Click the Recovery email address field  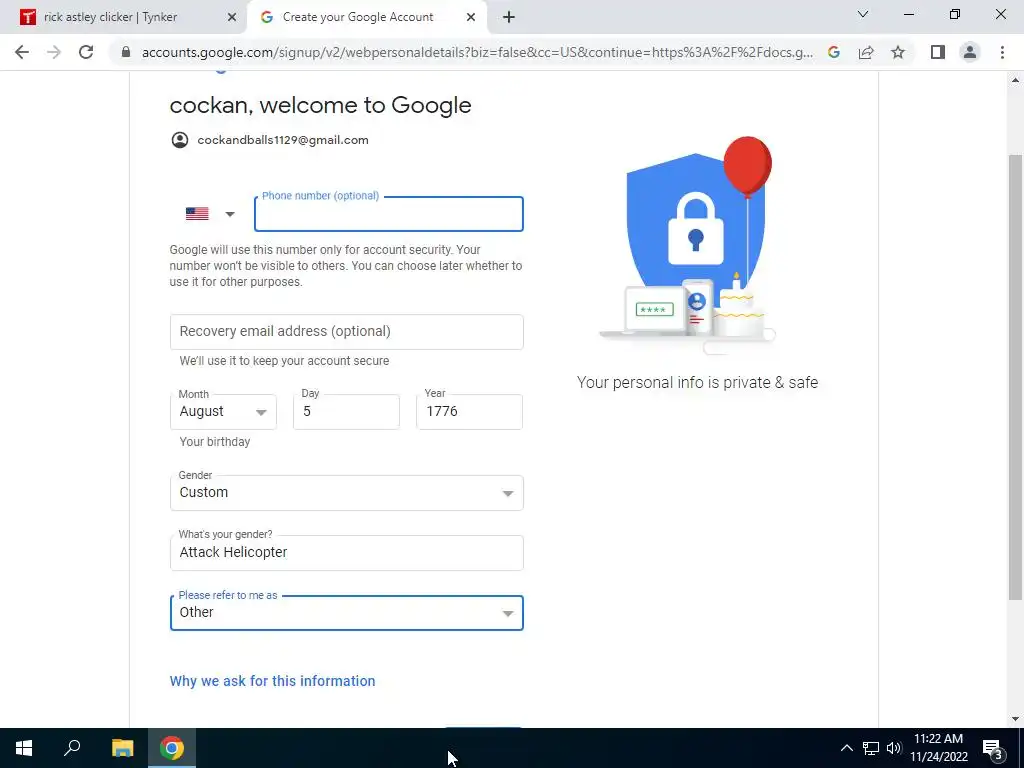pyautogui.click(x=347, y=332)
